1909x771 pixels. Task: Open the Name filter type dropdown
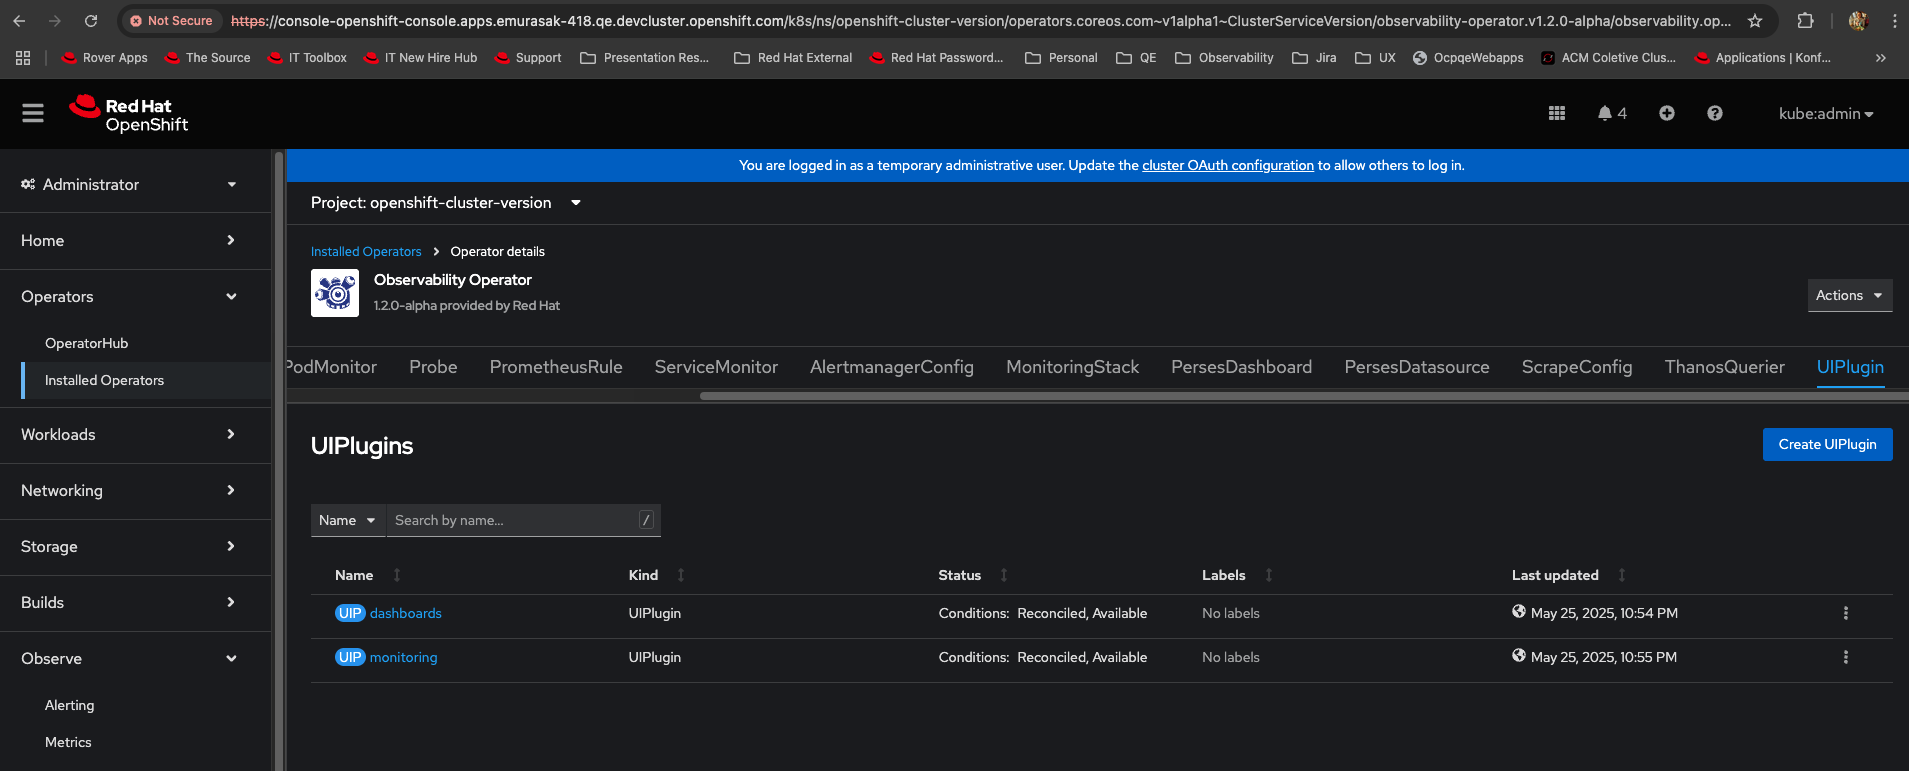tap(347, 520)
